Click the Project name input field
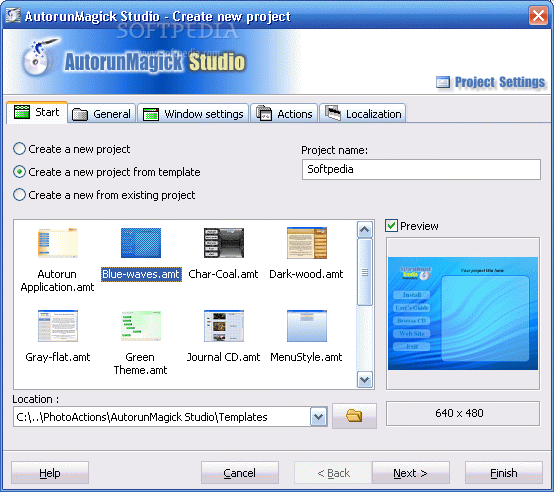 point(421,169)
